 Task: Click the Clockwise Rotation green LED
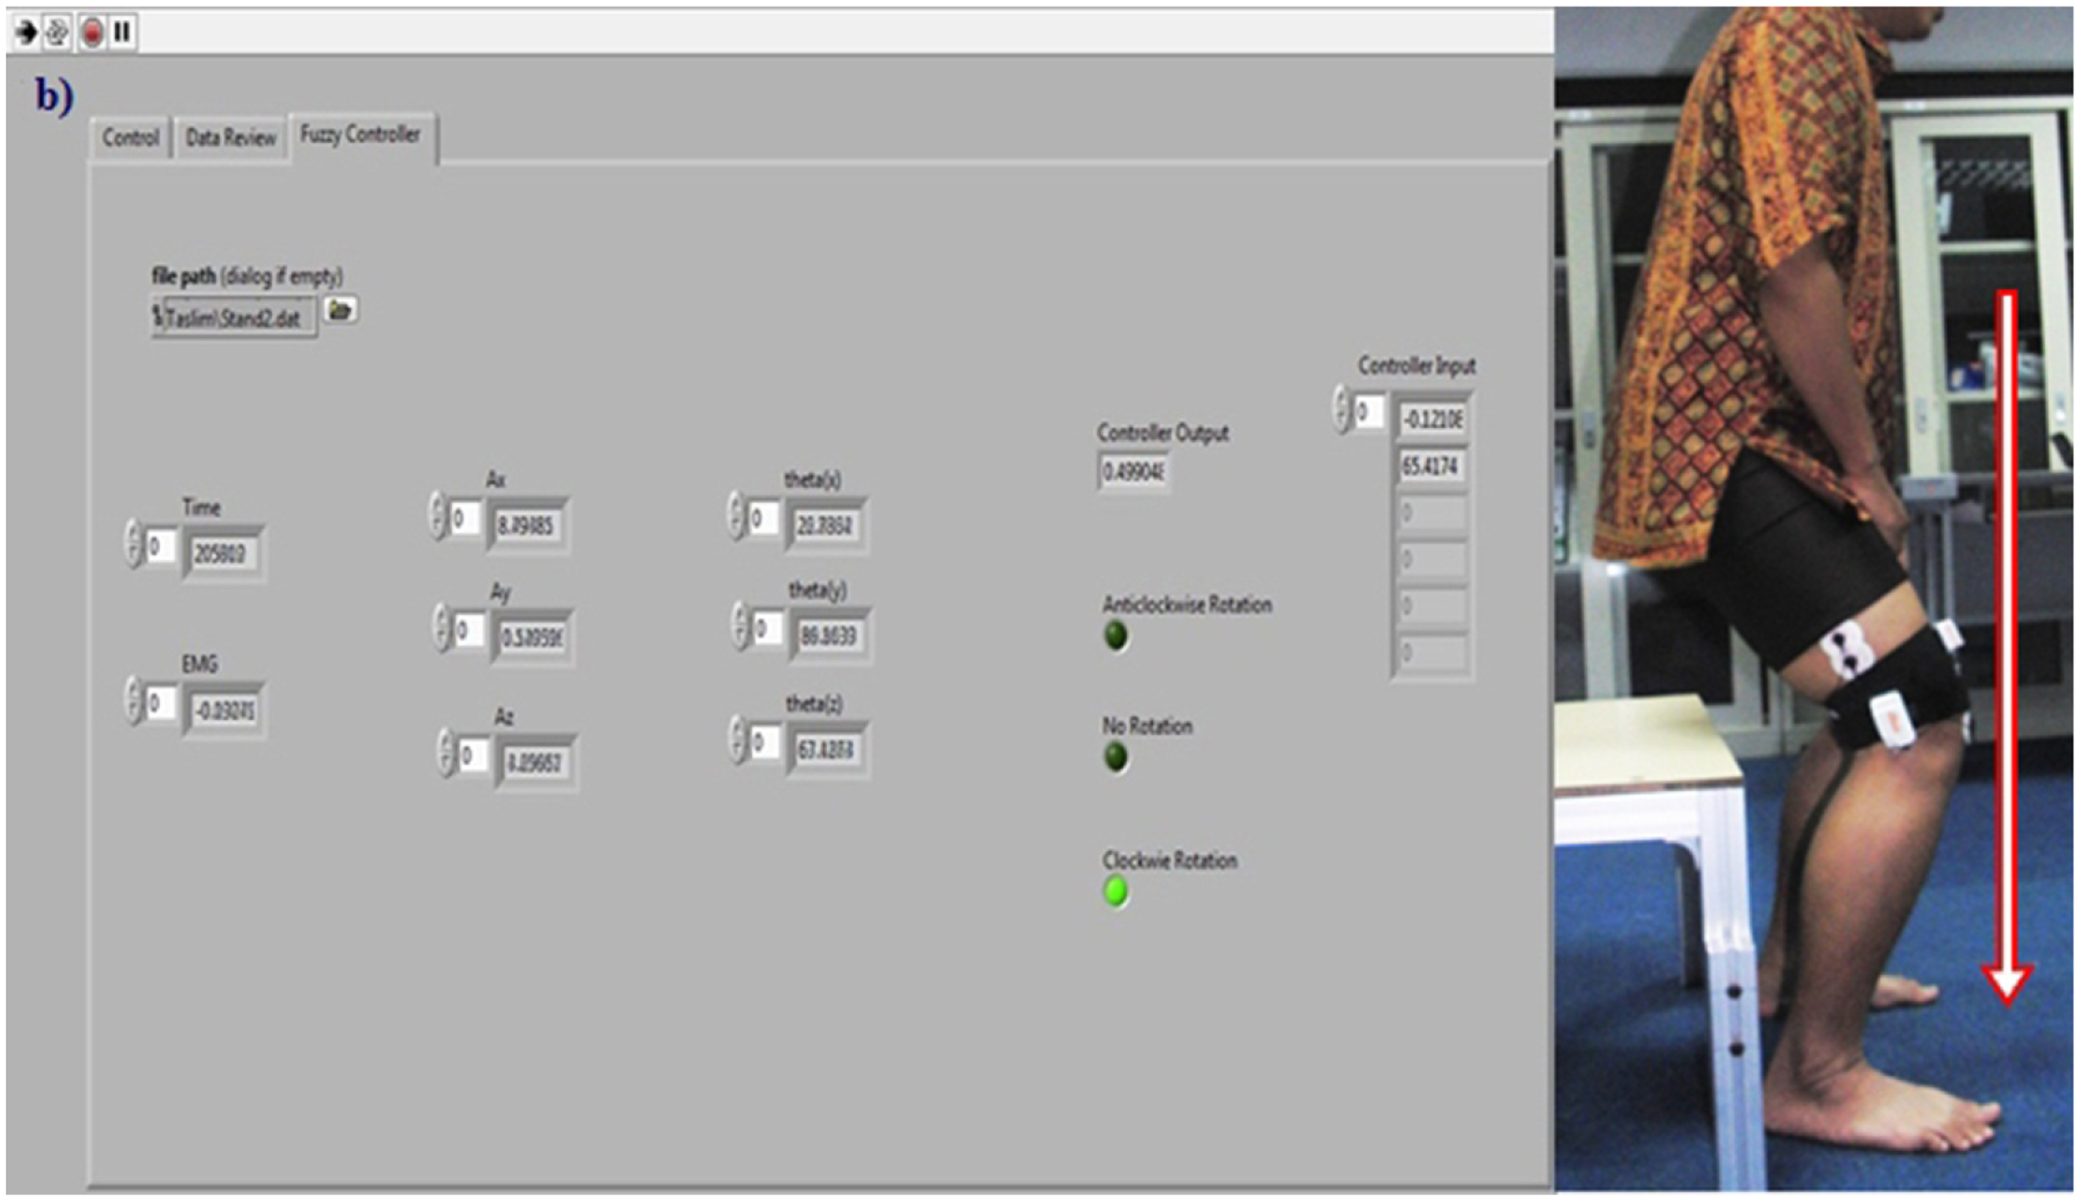tap(1116, 891)
